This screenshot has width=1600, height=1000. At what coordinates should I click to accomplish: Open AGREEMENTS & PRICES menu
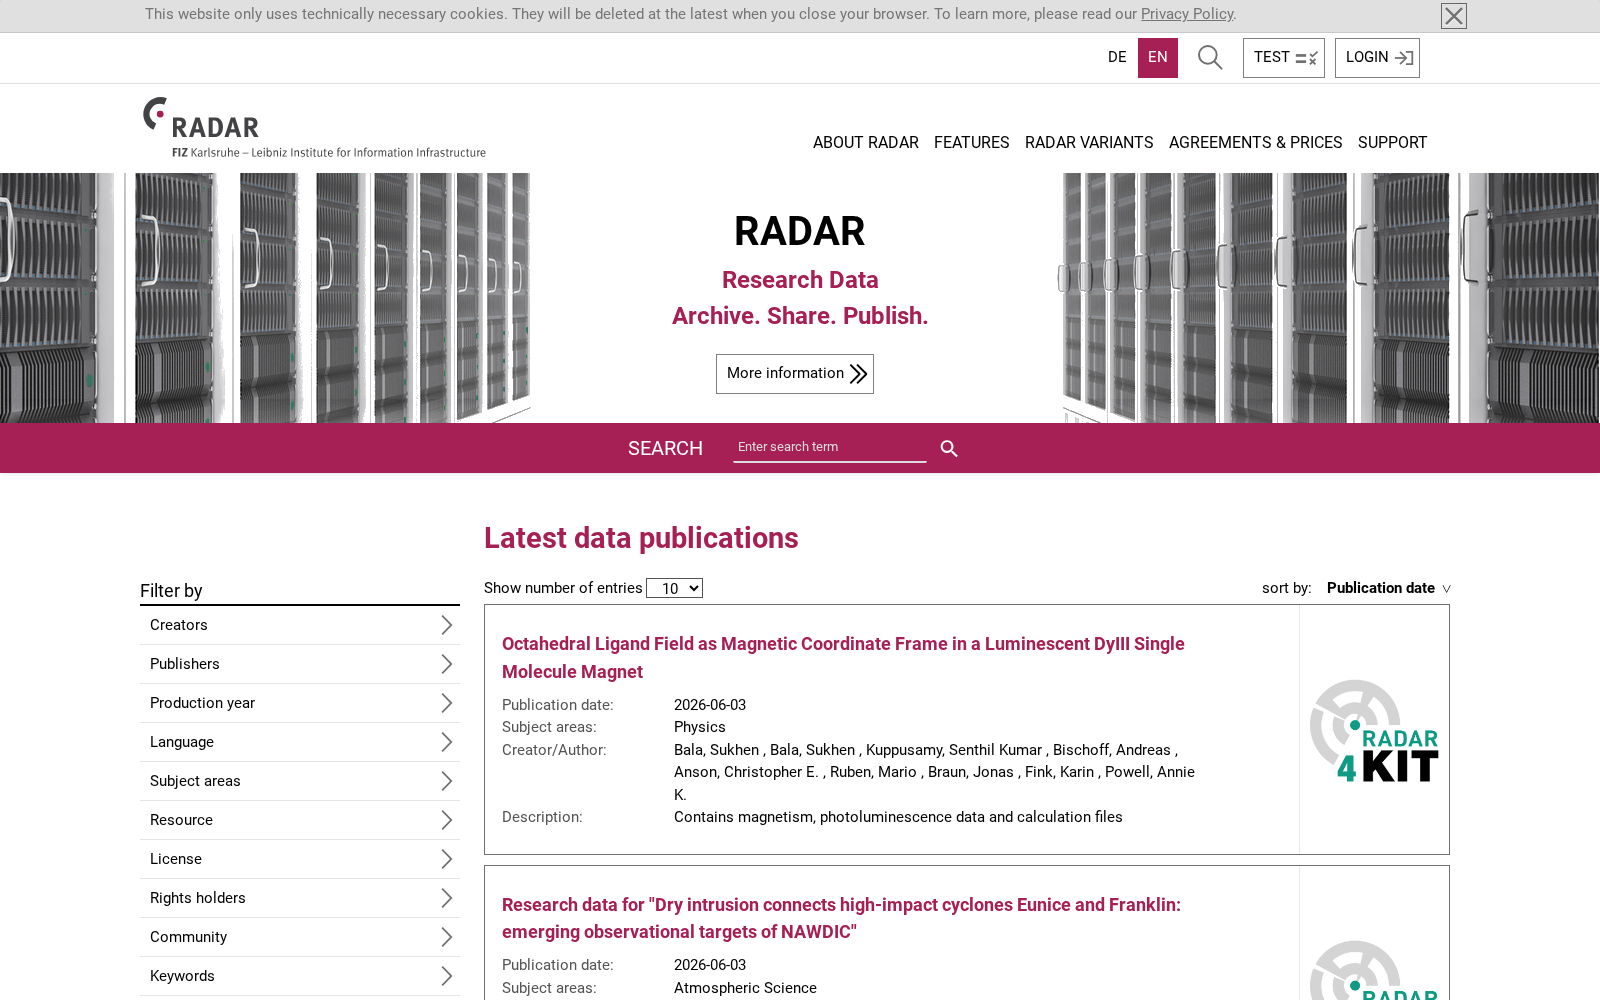point(1255,142)
